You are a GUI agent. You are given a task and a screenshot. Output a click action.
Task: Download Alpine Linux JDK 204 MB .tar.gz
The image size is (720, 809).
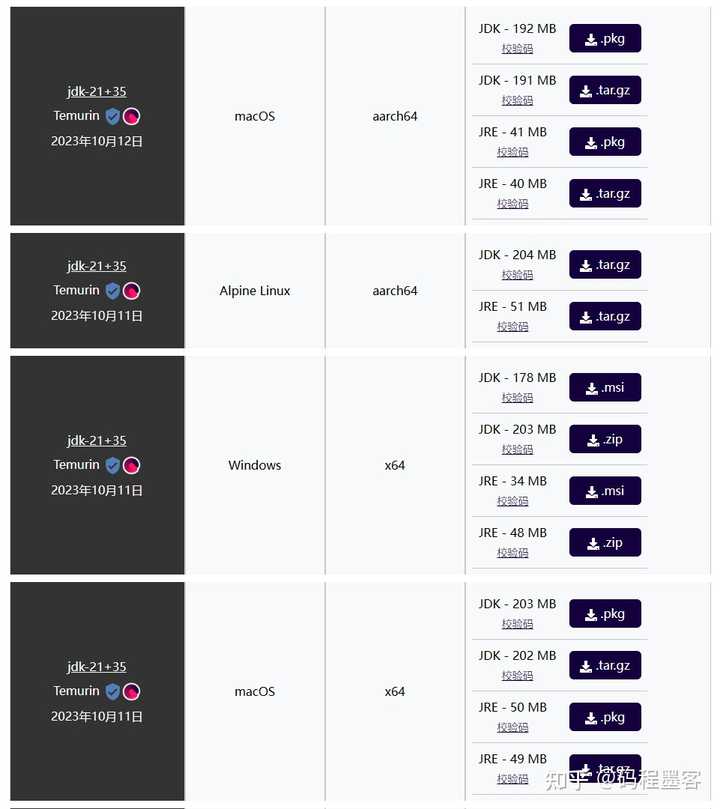605,265
